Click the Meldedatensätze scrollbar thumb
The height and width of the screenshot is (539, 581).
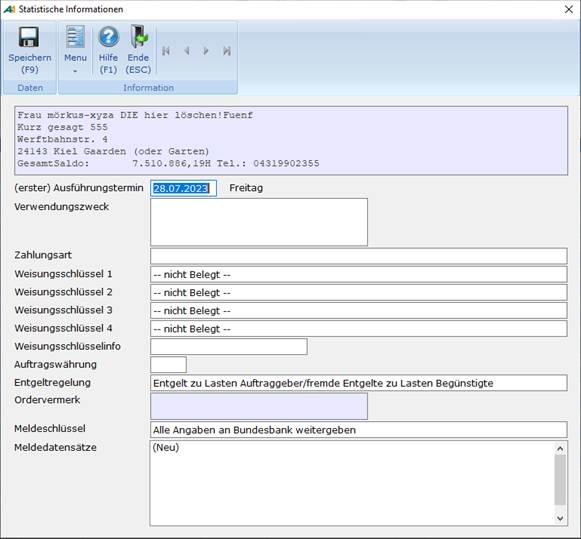pyautogui.click(x=560, y=480)
